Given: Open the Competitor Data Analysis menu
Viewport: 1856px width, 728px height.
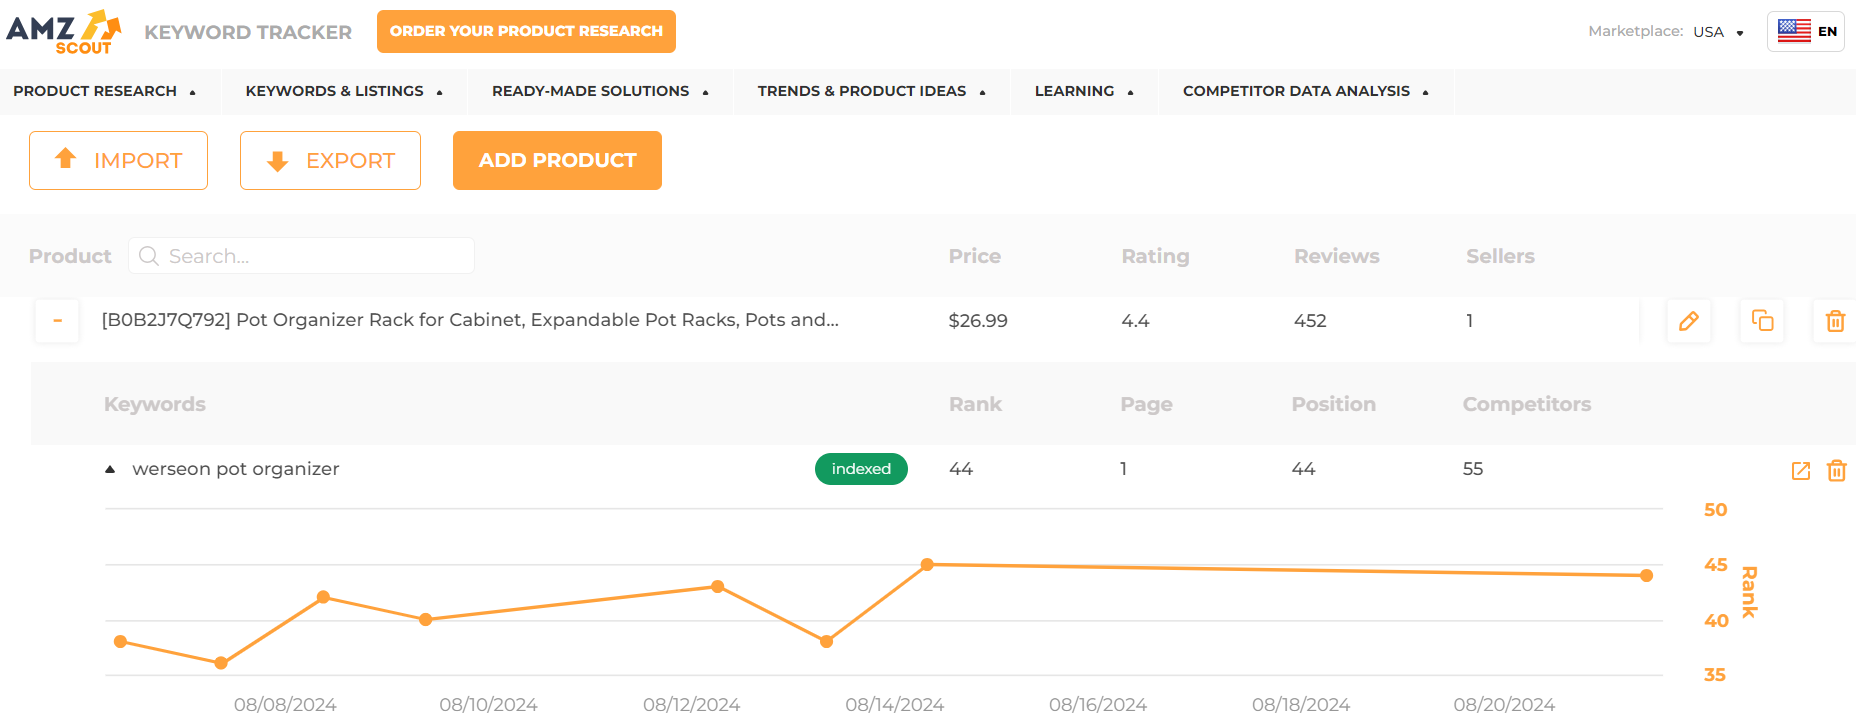Looking at the screenshot, I should (1305, 91).
